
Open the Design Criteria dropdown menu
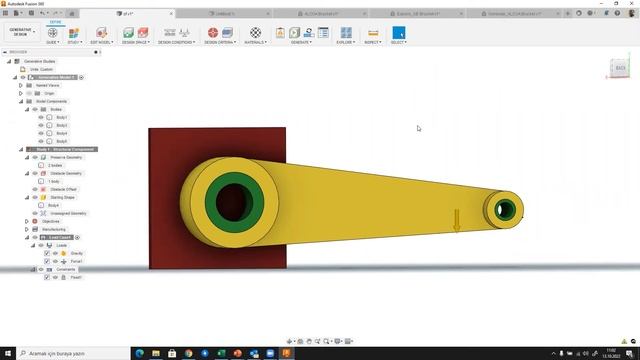(220, 42)
